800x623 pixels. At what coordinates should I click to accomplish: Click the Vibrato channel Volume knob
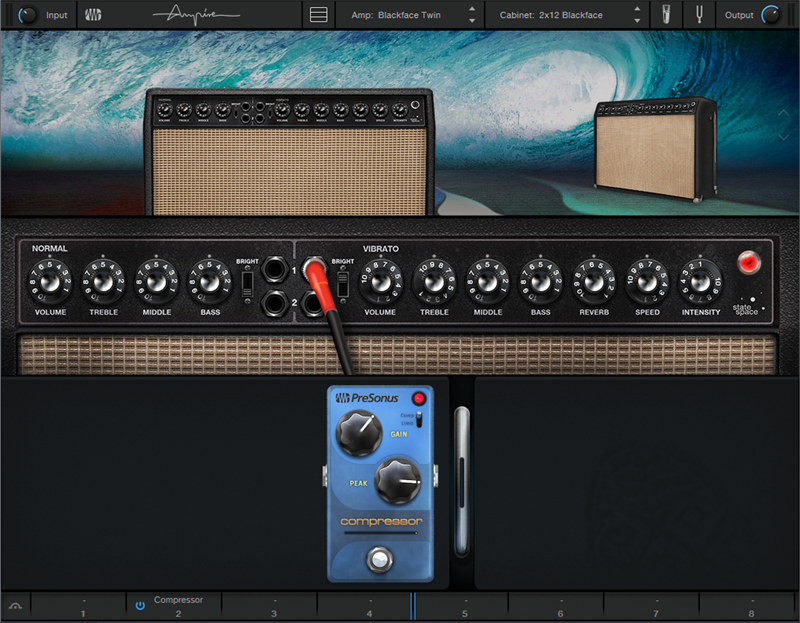click(x=381, y=282)
